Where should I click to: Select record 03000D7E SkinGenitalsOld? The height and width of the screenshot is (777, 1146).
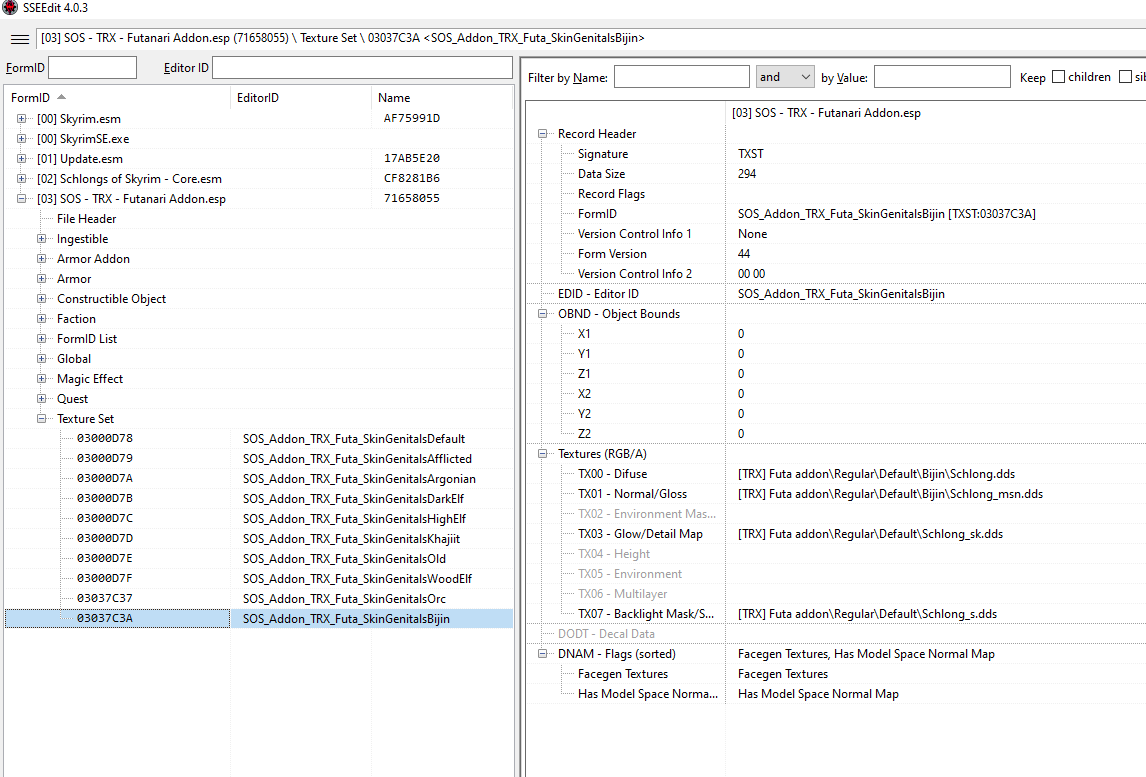pos(259,558)
